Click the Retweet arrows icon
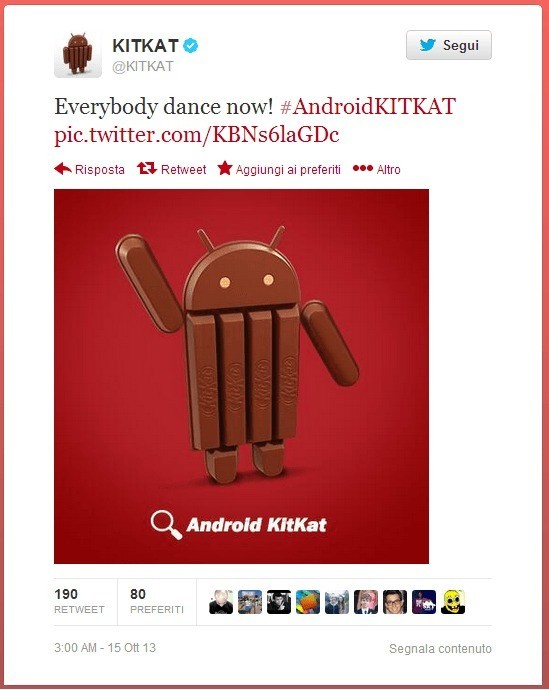 click(x=146, y=168)
